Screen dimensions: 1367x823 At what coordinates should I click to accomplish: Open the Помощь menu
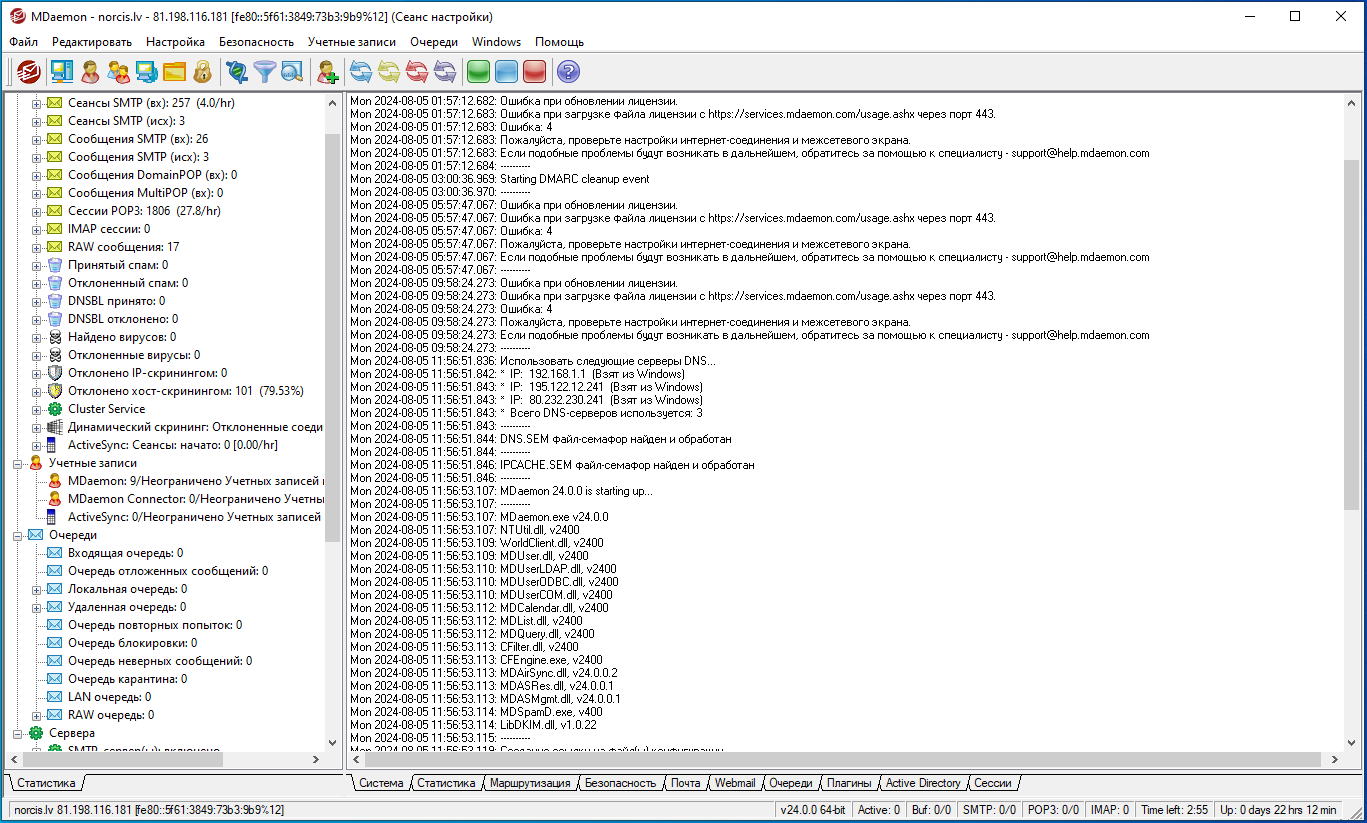pyautogui.click(x=559, y=42)
